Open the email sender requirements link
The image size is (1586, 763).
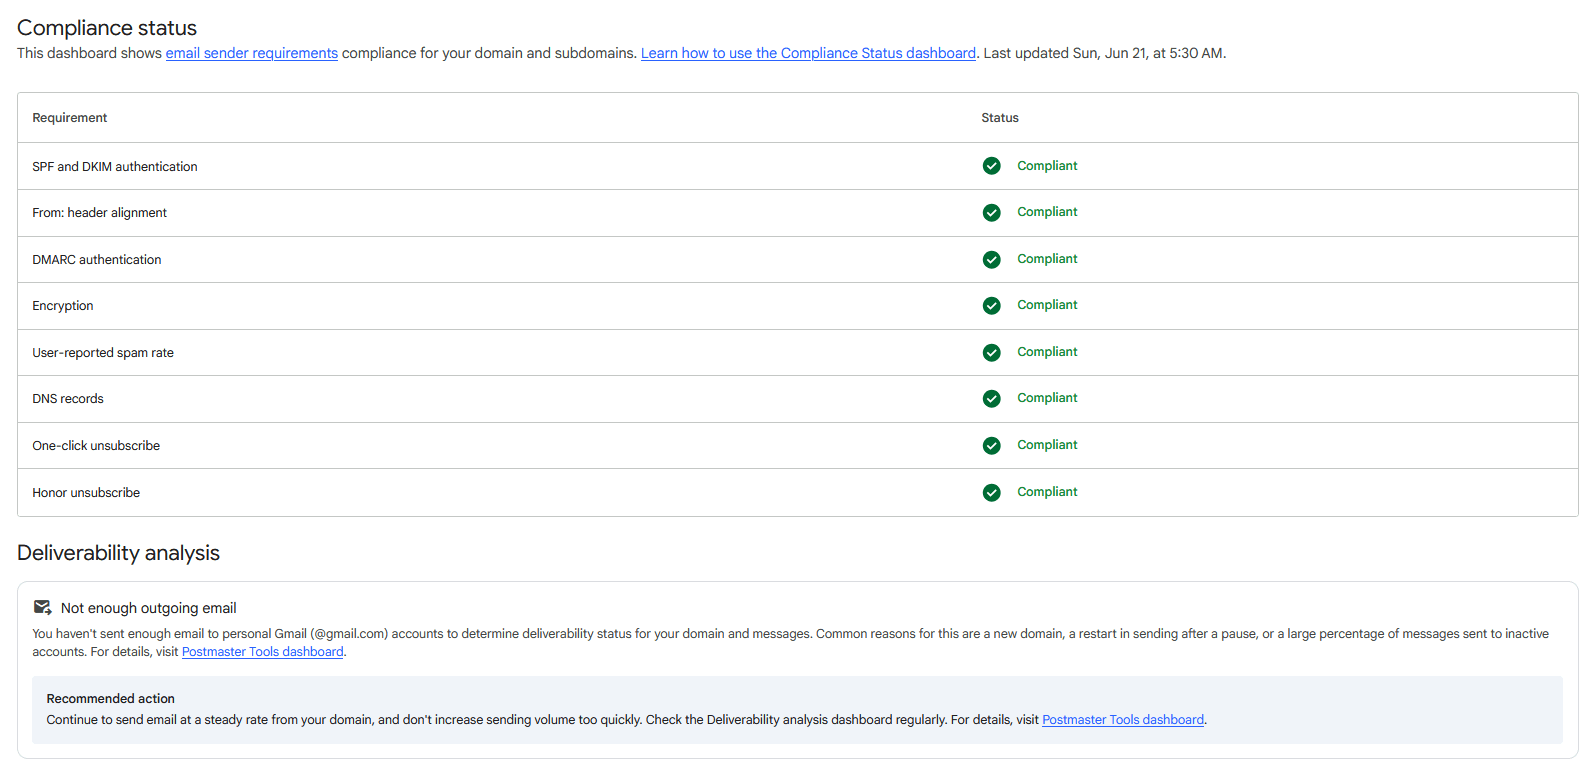(x=252, y=53)
